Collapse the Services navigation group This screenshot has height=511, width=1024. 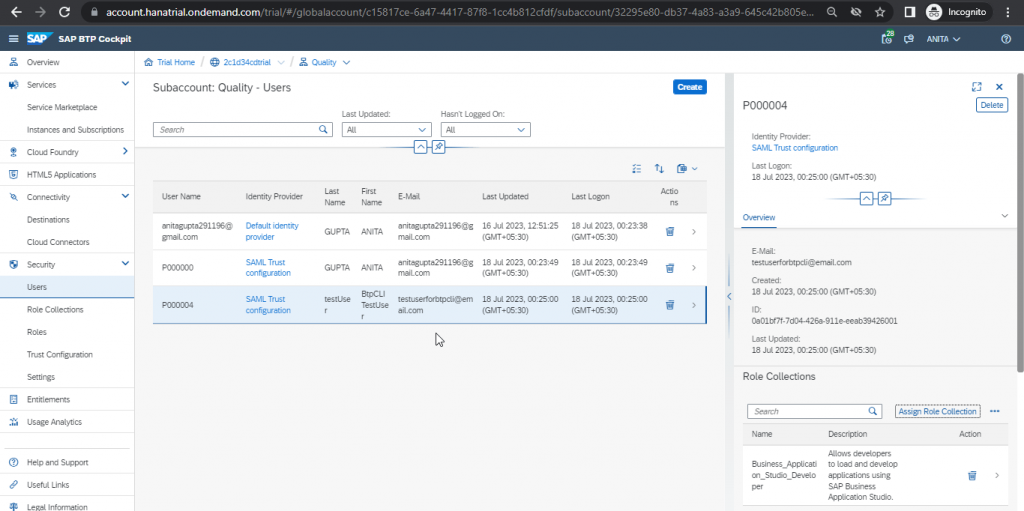[125, 84]
